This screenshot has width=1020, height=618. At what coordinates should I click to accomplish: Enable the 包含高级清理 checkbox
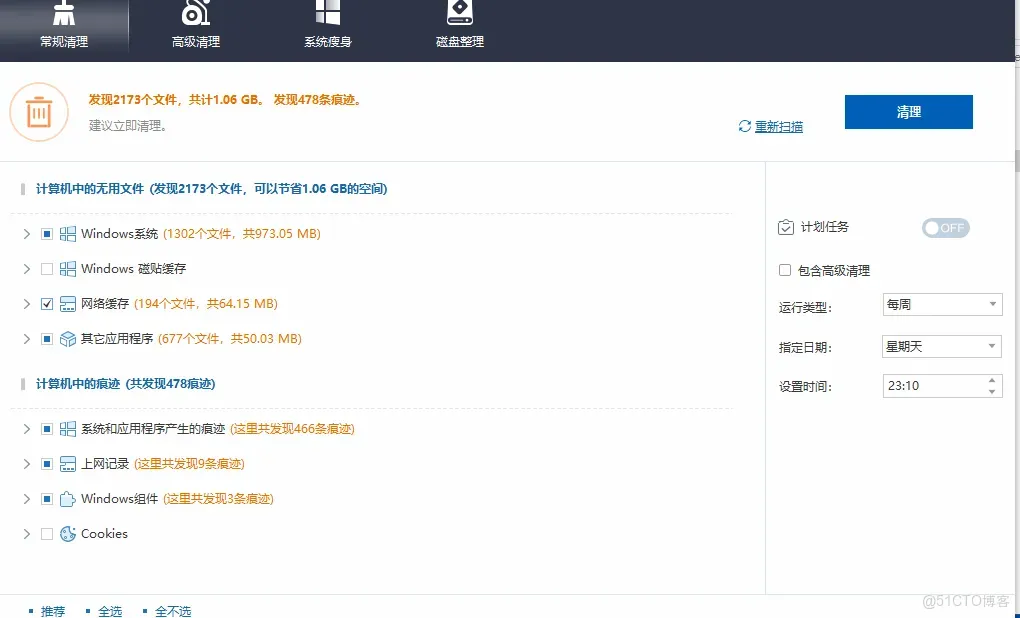(785, 269)
